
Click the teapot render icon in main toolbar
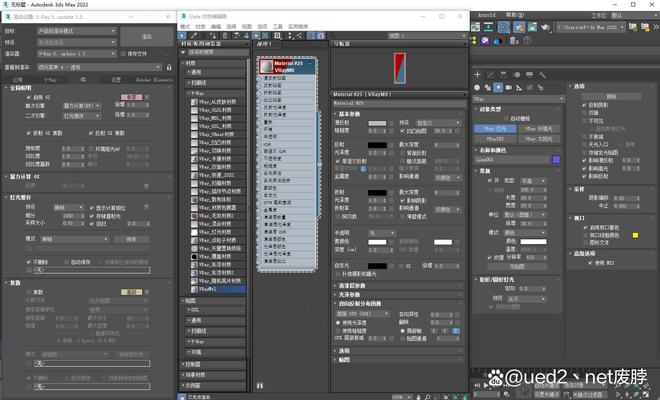click(546, 27)
